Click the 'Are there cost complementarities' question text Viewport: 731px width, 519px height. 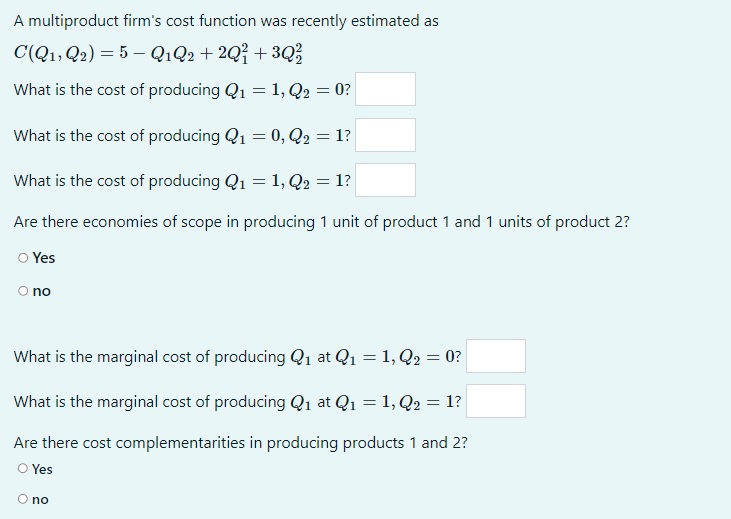tap(241, 443)
